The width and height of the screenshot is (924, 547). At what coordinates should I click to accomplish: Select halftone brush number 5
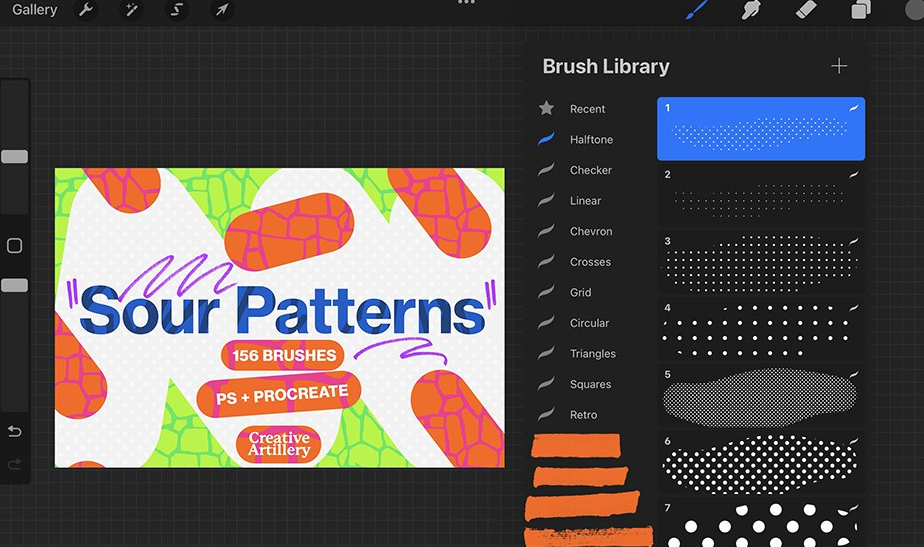761,395
